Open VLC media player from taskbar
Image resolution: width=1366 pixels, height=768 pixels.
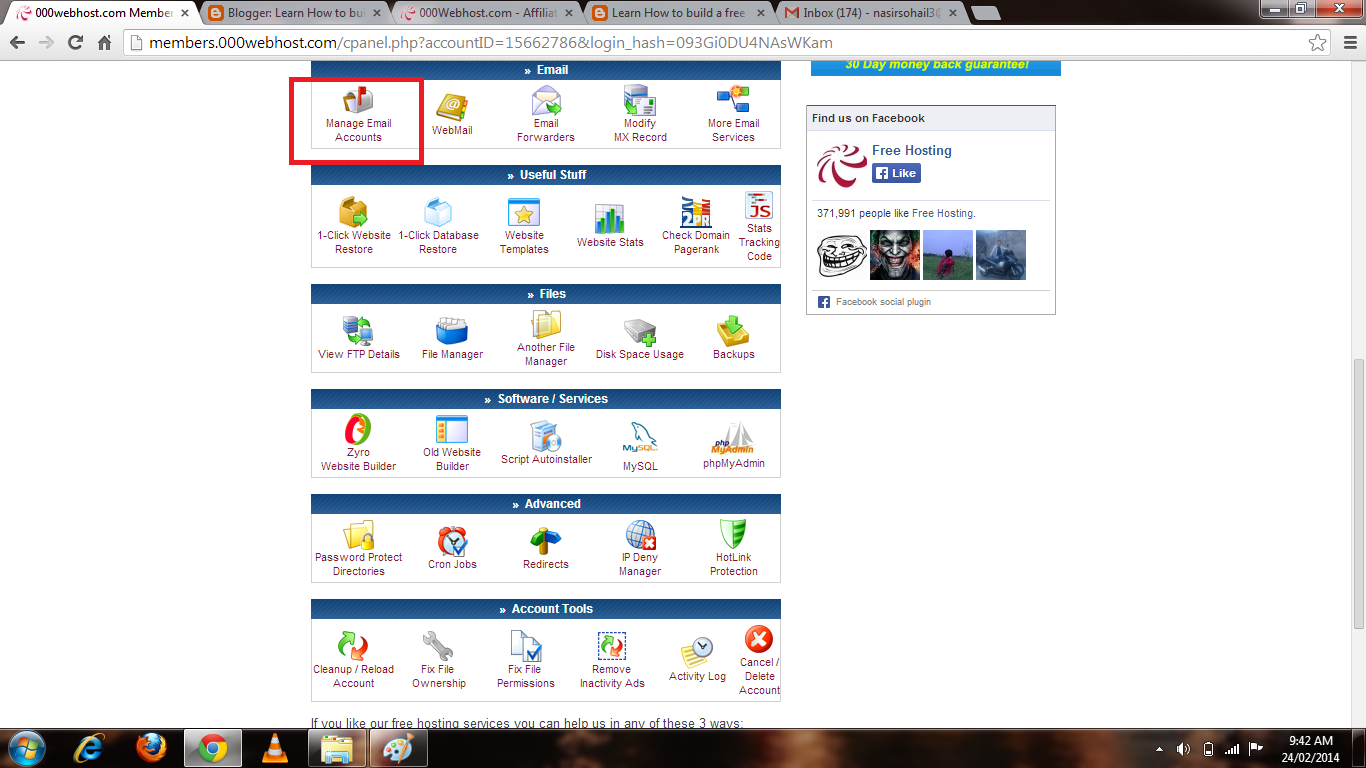point(274,748)
